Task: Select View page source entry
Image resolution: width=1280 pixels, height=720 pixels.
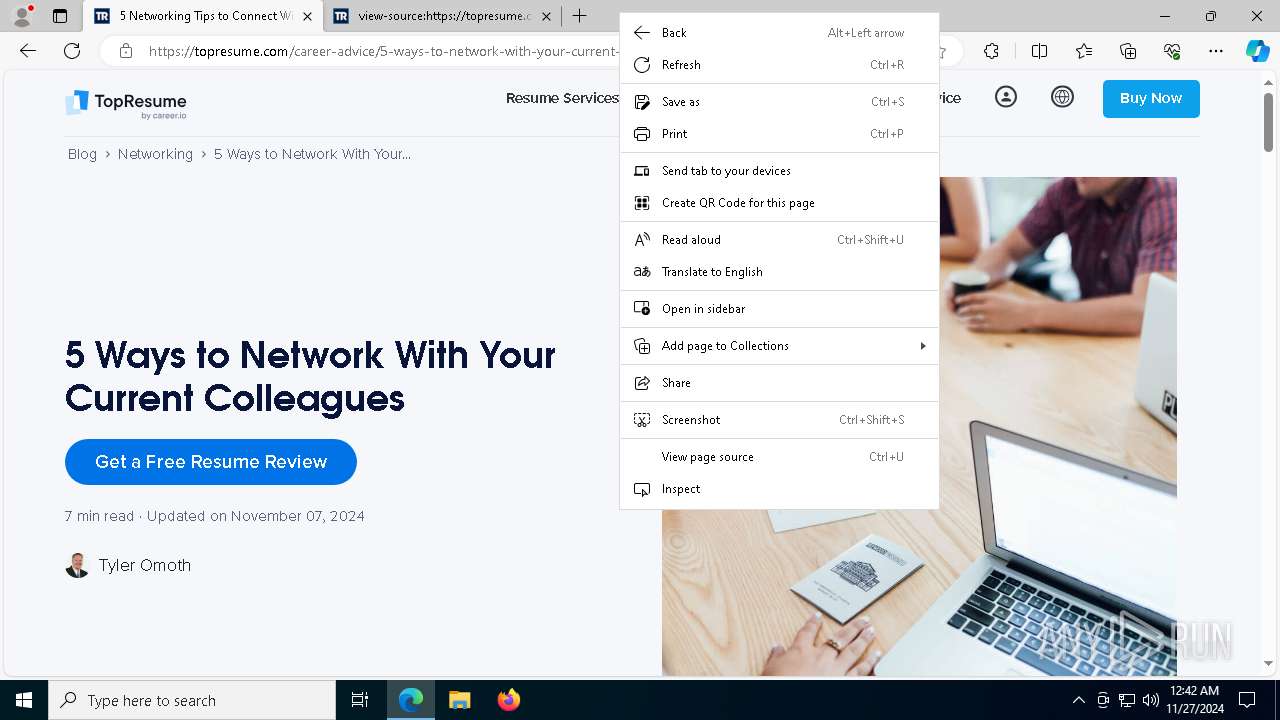Action: click(x=779, y=457)
